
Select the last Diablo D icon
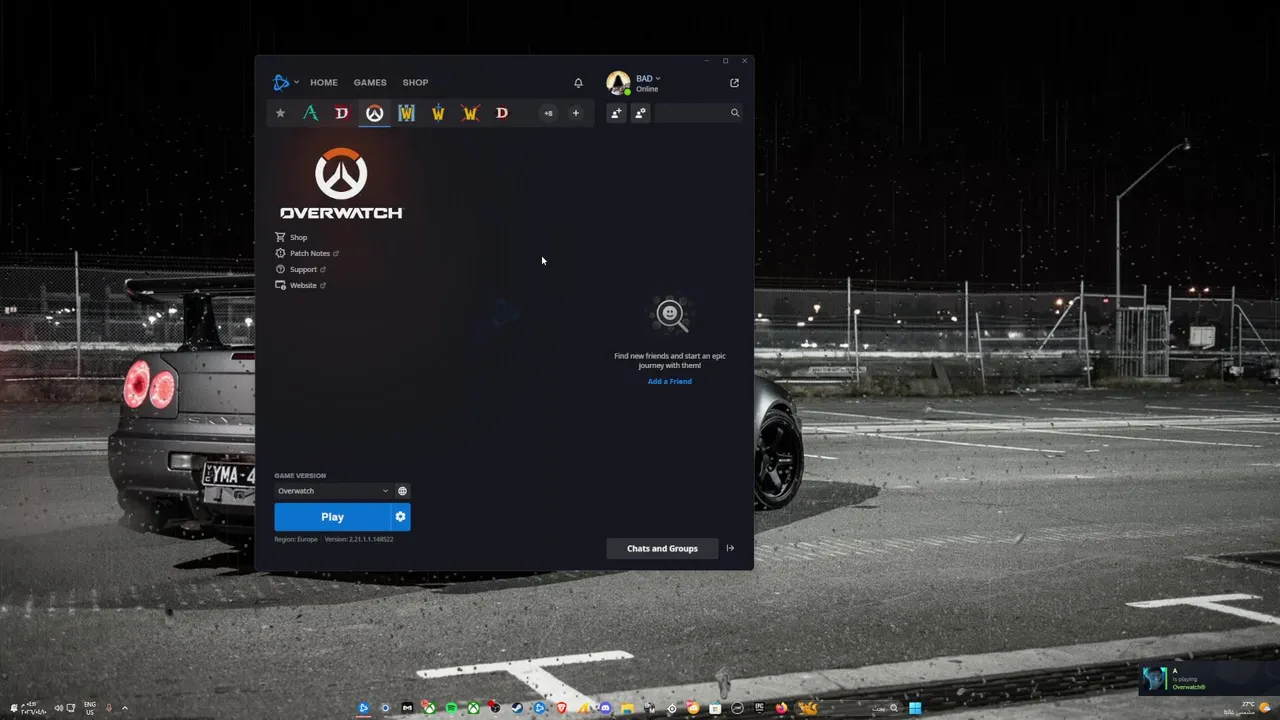(x=502, y=113)
